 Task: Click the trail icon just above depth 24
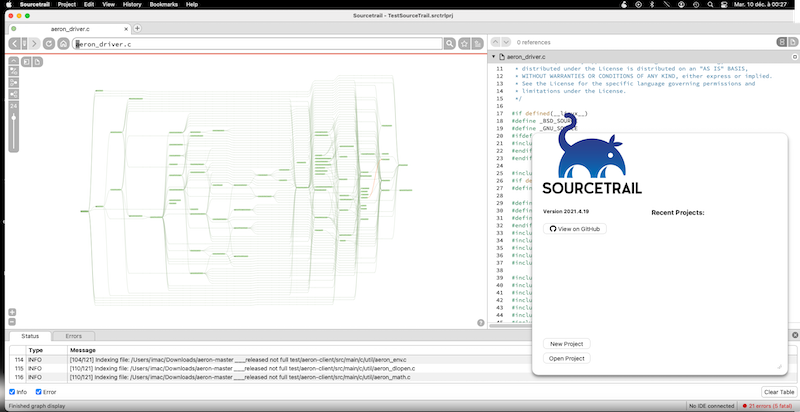pyautogui.click(x=14, y=94)
